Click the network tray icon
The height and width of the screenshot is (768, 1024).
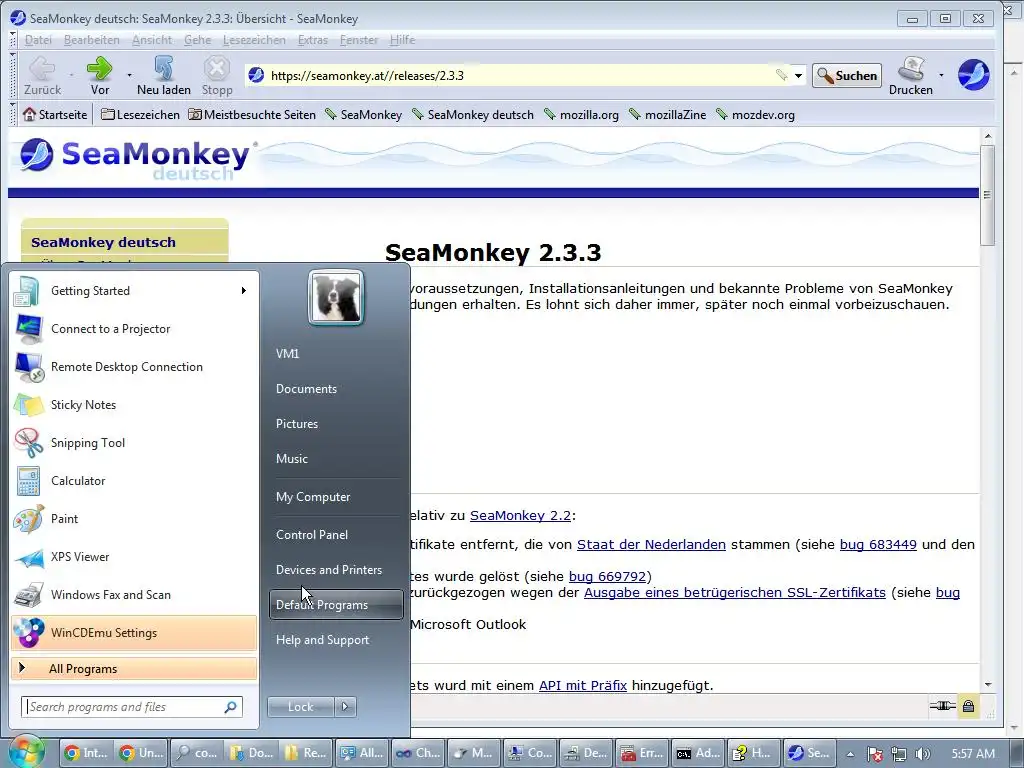pyautogui.click(x=899, y=753)
